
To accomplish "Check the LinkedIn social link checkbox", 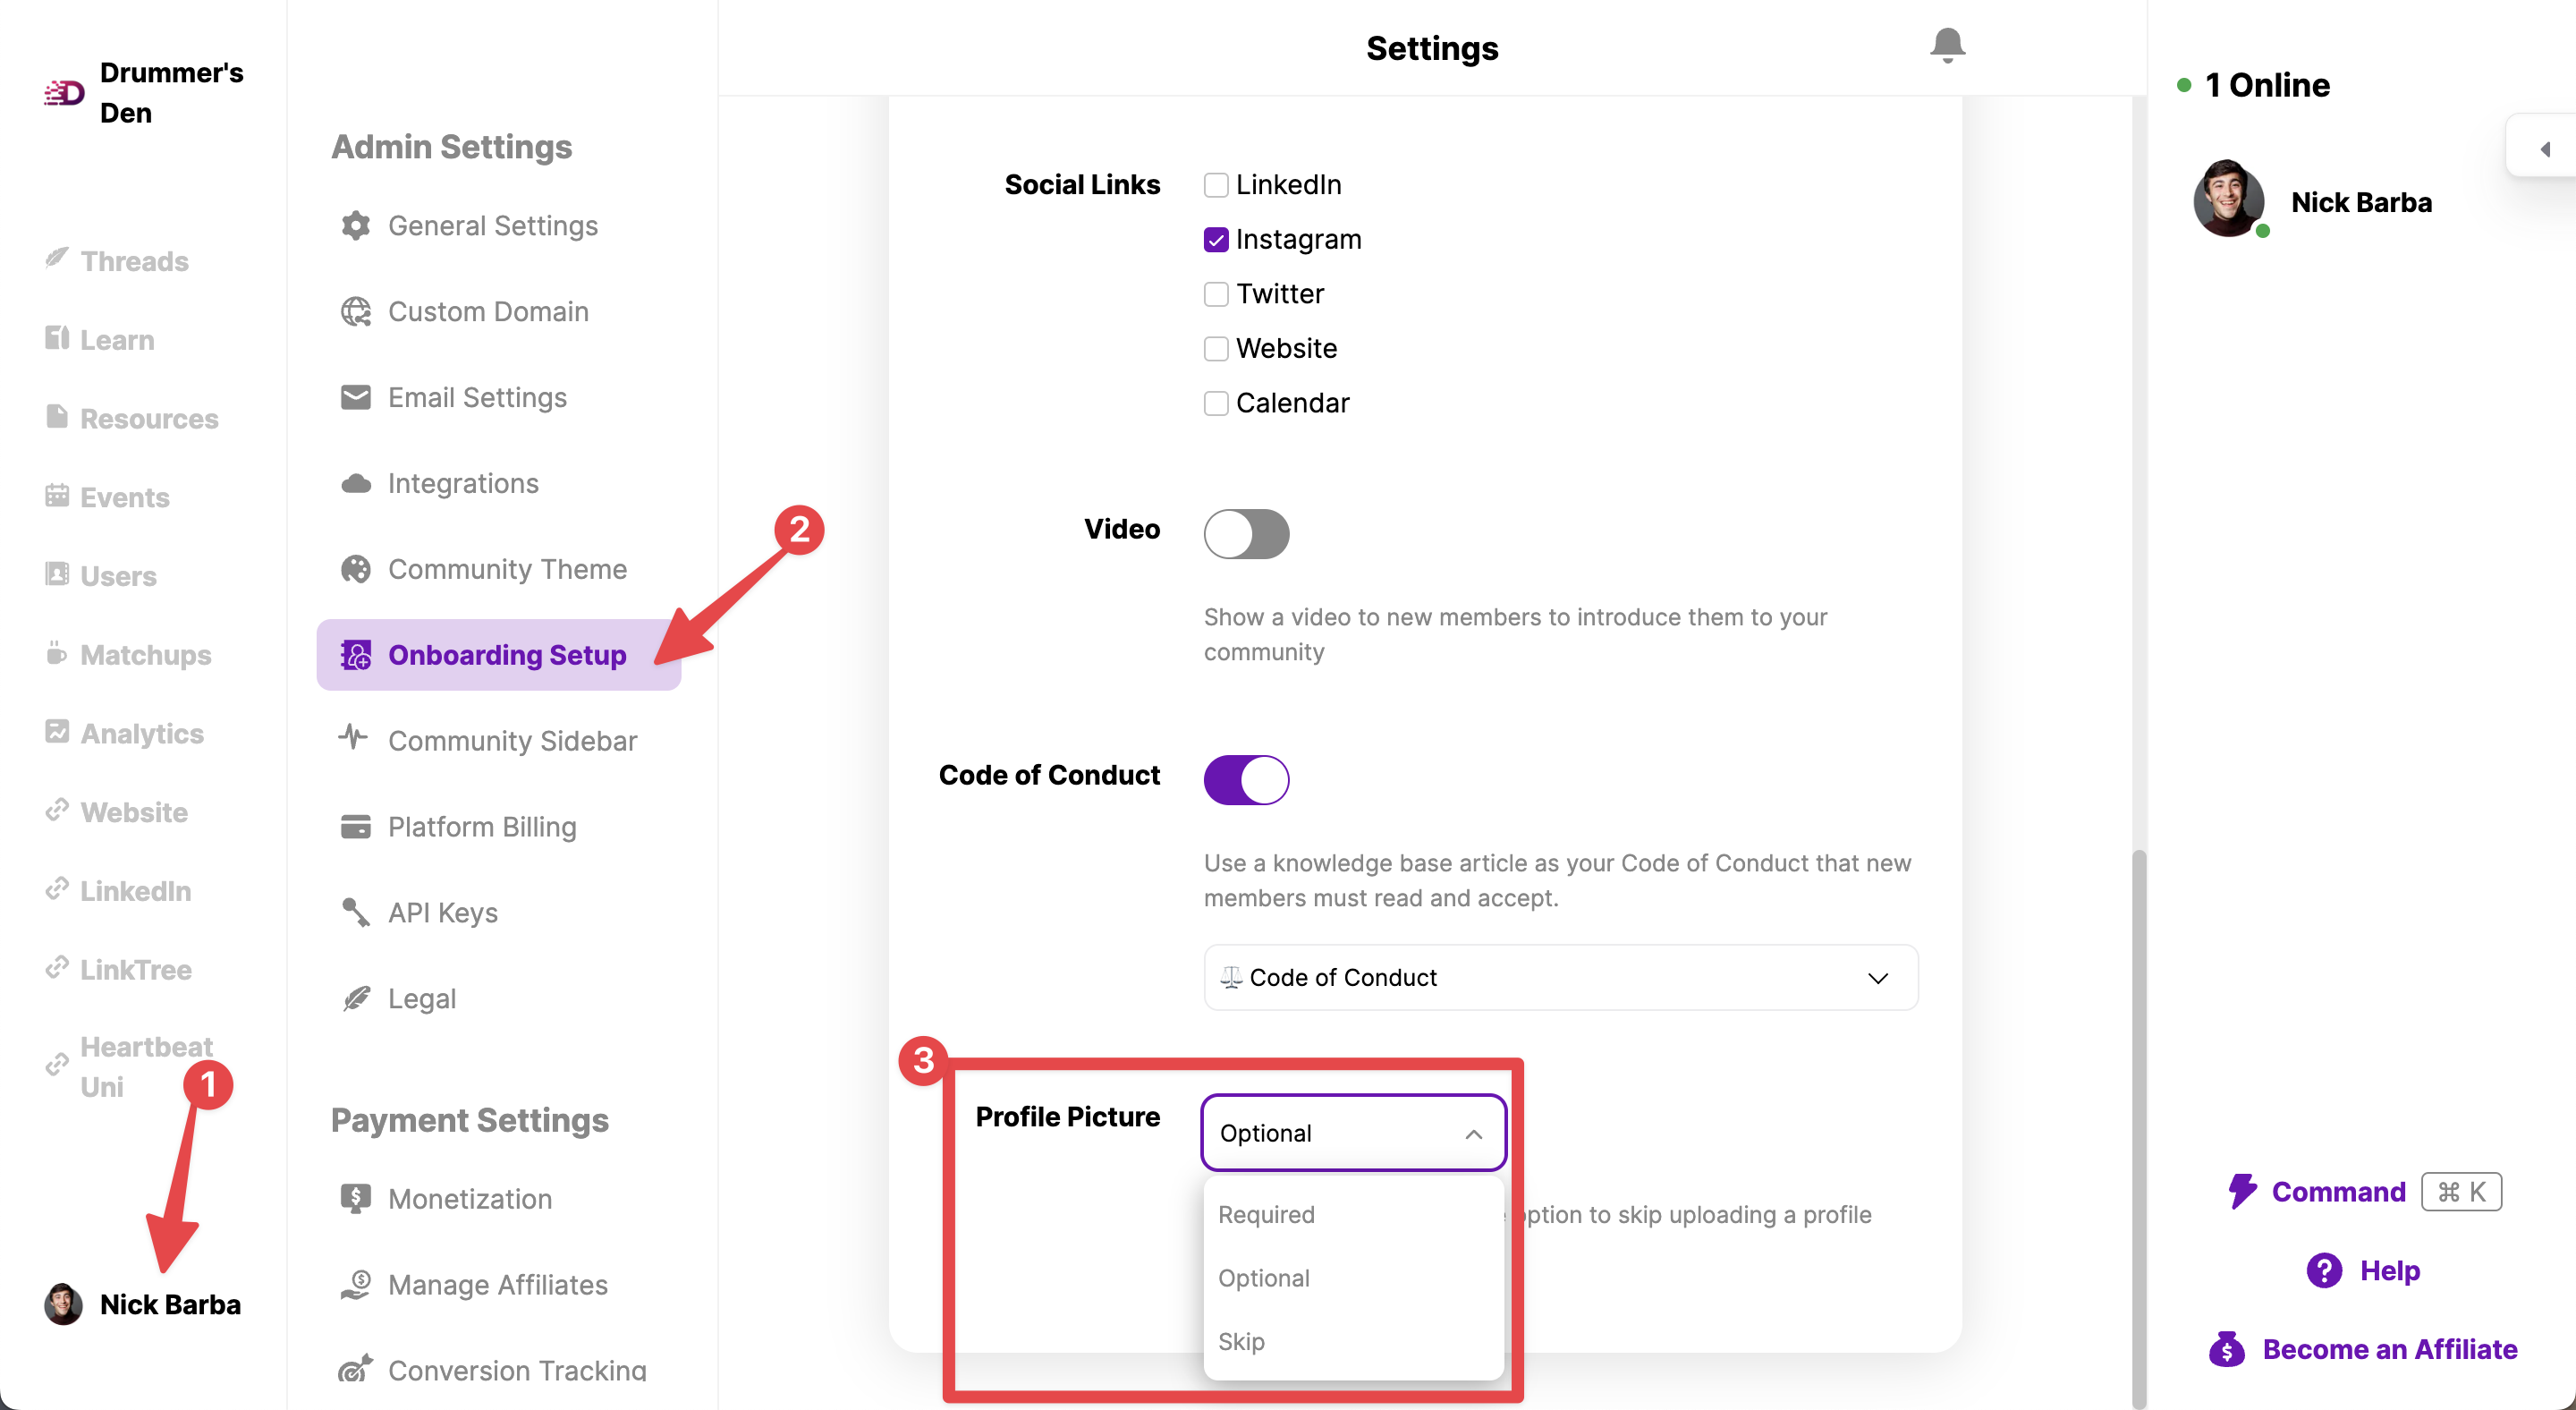I will (1216, 185).
